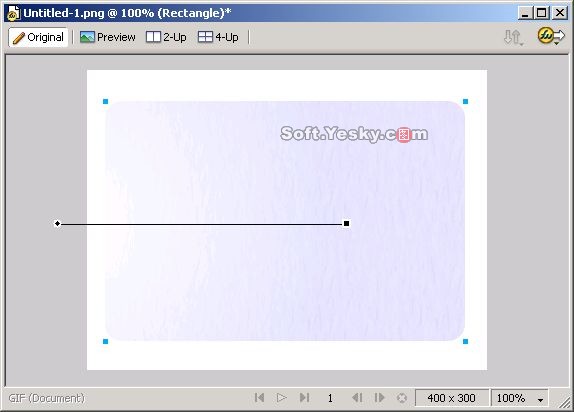This screenshot has width=574, height=412.
Task: Open the File Management arrows menu
Action: 513,37
